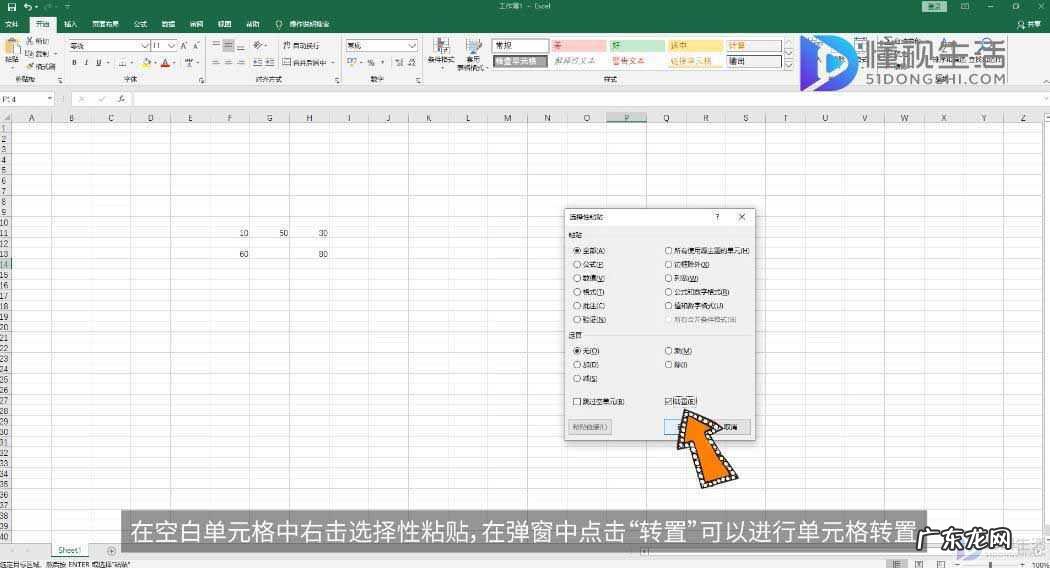Select the Values (V) paste radio button
The height and width of the screenshot is (568, 1050).
coord(577,278)
